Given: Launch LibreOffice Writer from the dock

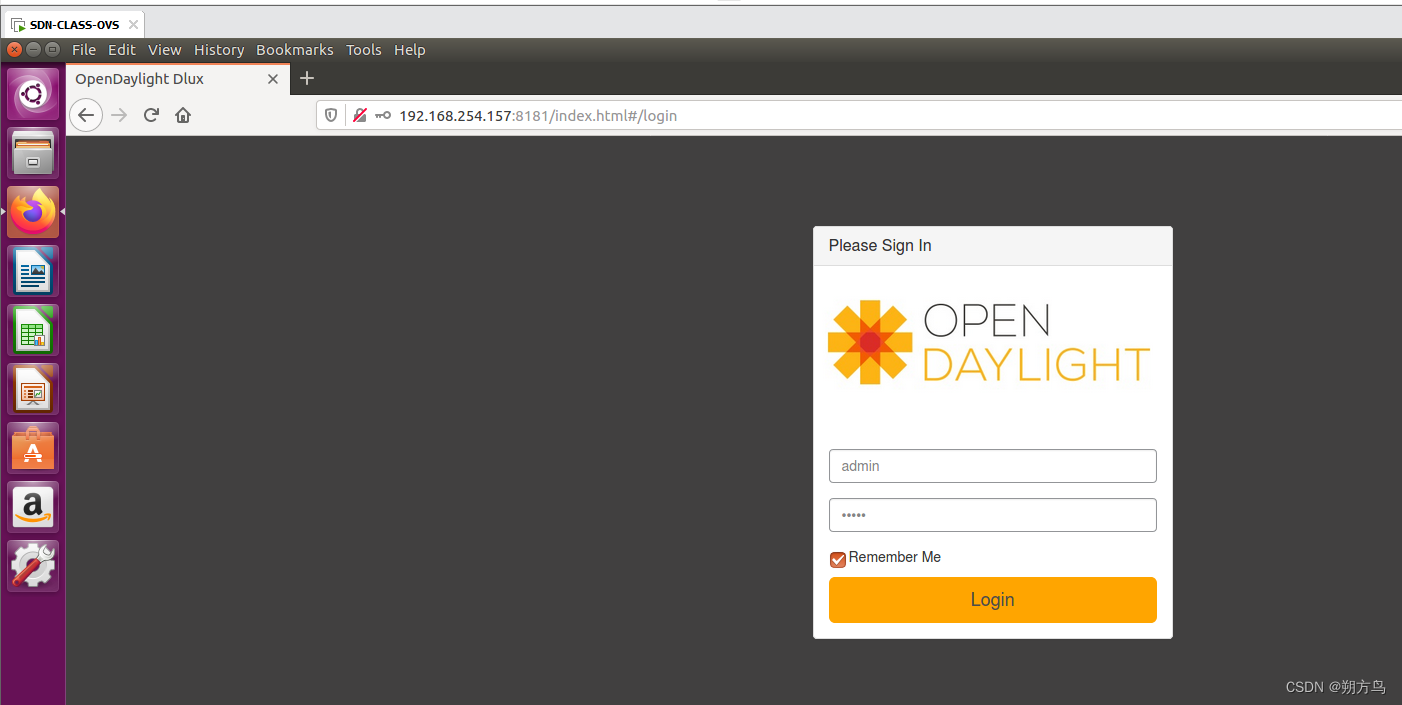Looking at the screenshot, I should (x=33, y=271).
